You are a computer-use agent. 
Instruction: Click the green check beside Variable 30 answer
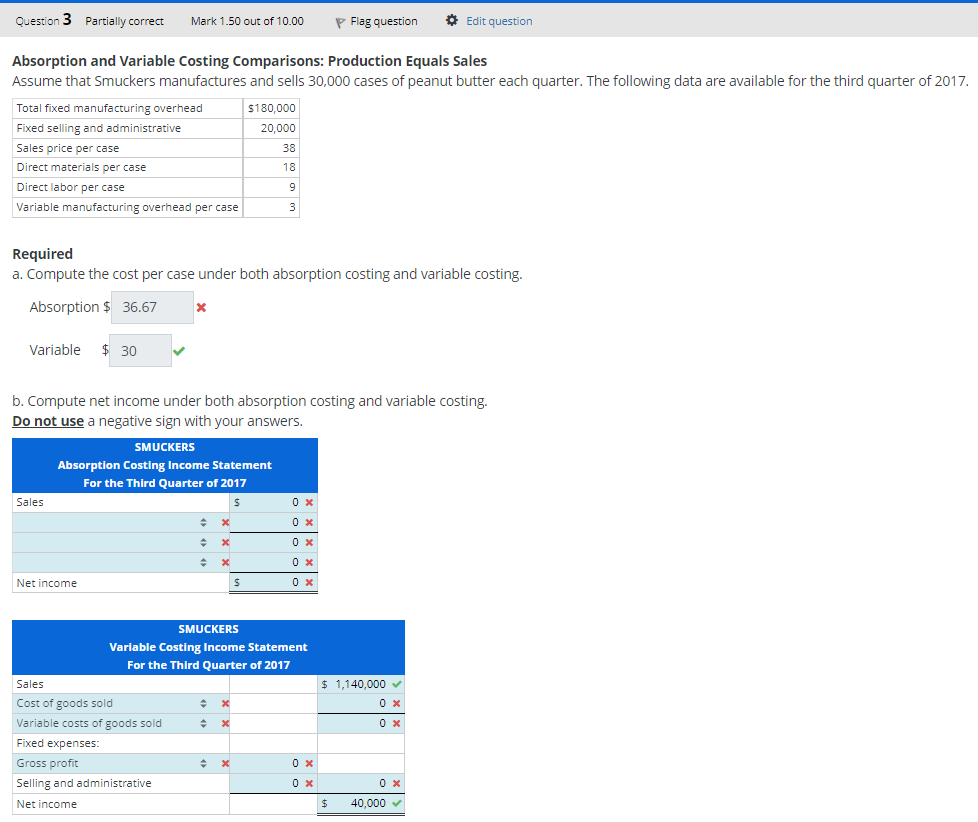(179, 350)
